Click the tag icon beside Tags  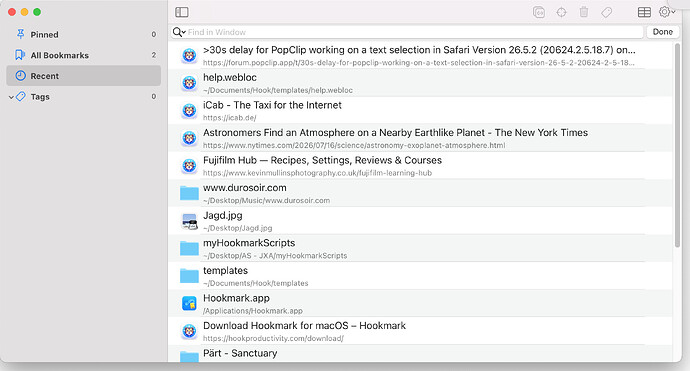(20, 96)
